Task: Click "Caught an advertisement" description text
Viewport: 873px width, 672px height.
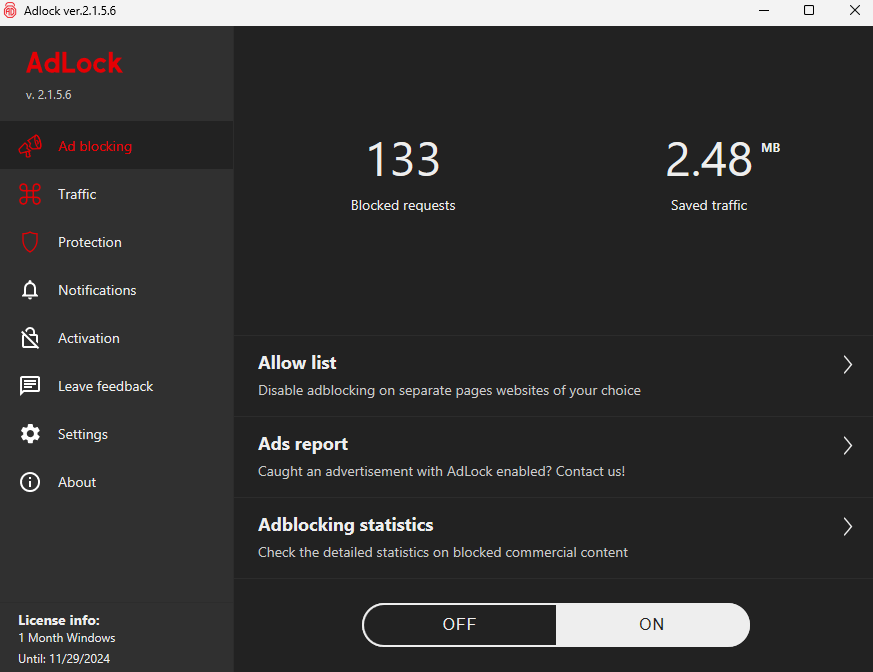Action: pyautogui.click(x=442, y=472)
